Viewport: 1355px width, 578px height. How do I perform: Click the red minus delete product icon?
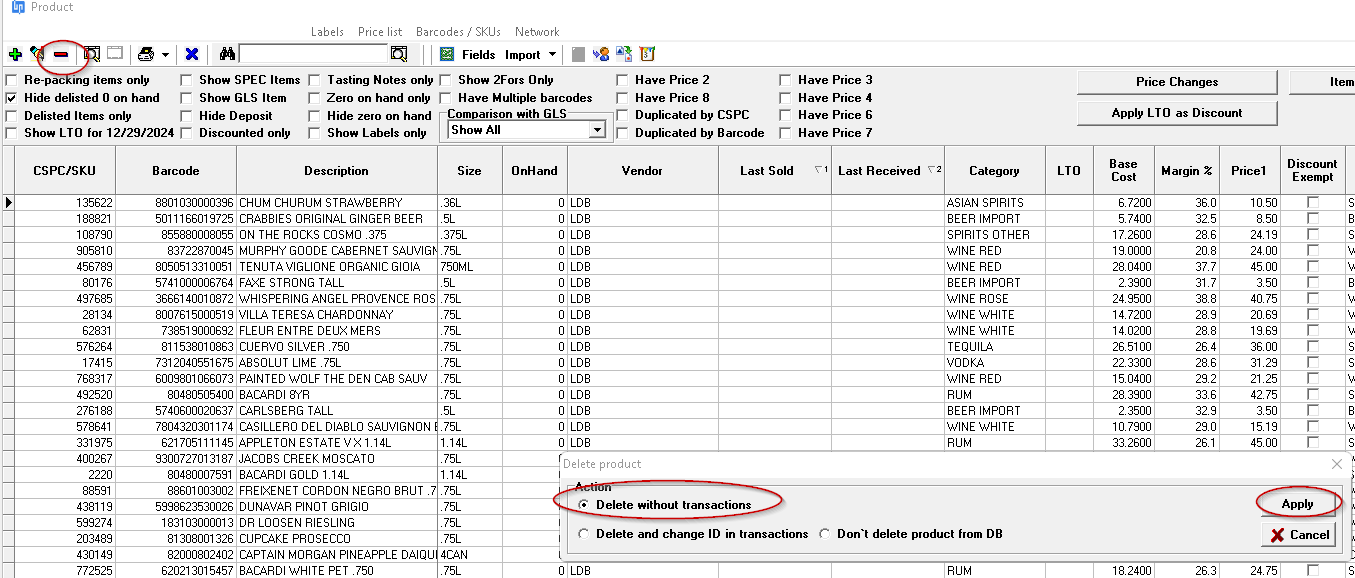coord(61,54)
